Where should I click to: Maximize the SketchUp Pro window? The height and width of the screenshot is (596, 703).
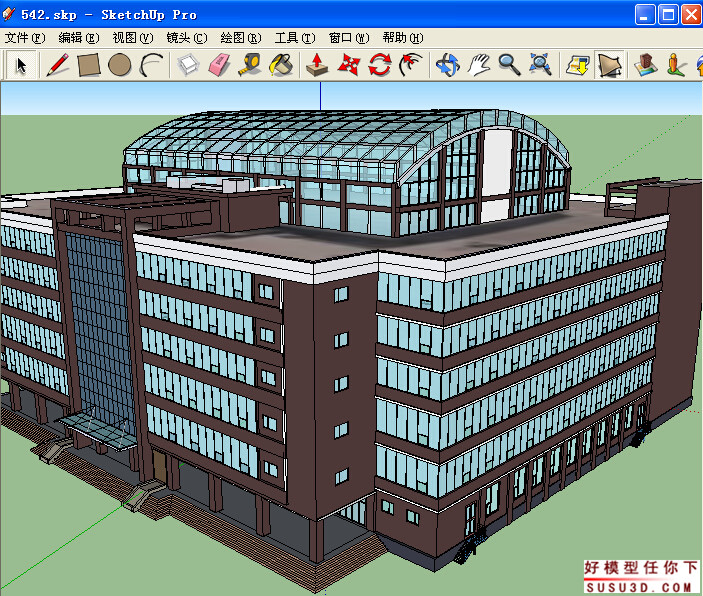click(x=668, y=15)
